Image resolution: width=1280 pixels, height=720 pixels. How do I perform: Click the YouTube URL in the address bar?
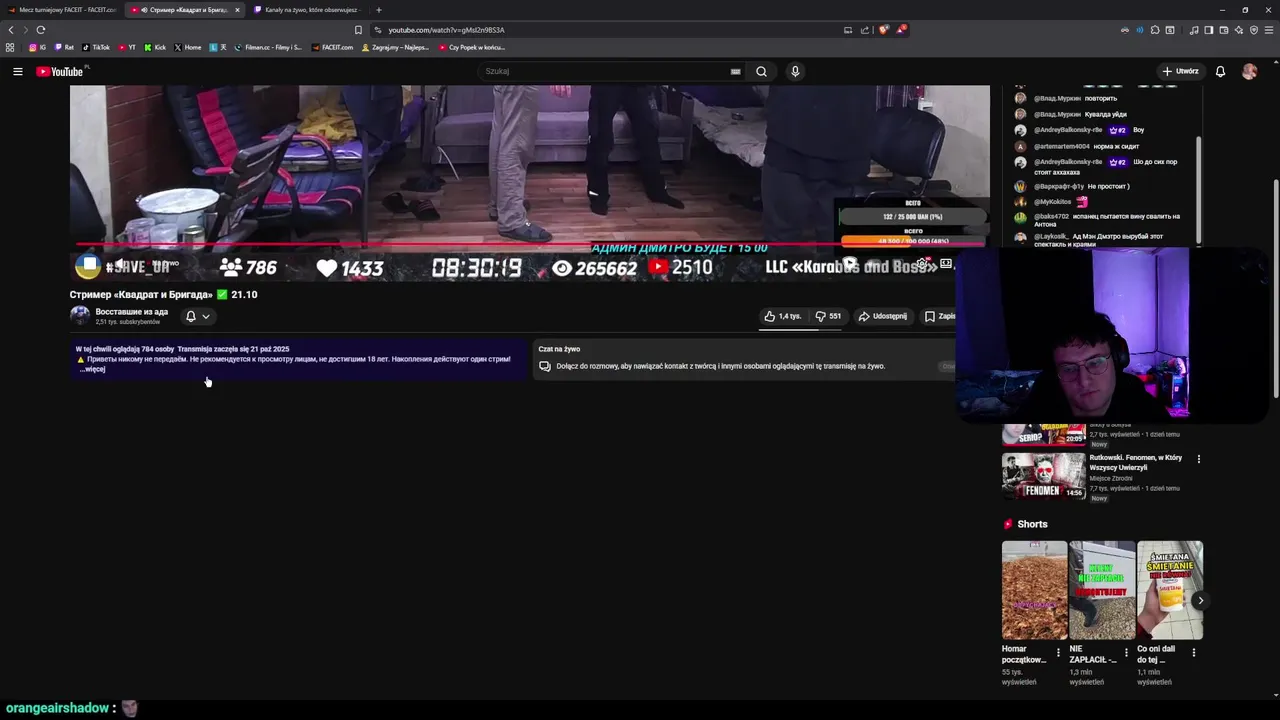click(446, 30)
